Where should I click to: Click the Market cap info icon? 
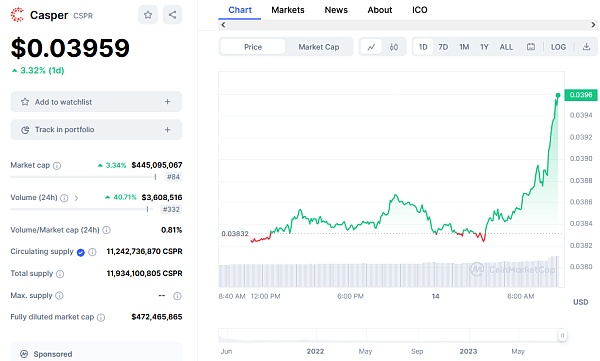pyautogui.click(x=57, y=166)
